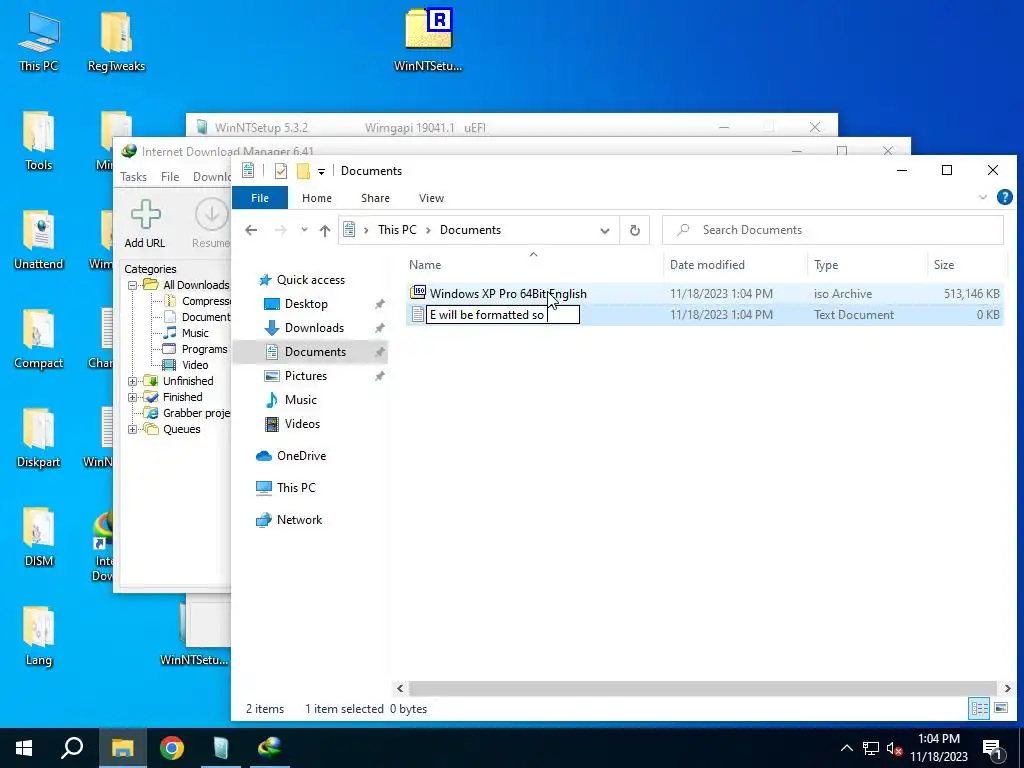Show hidden tray icons chevron
The image size is (1024, 768).
846,748
